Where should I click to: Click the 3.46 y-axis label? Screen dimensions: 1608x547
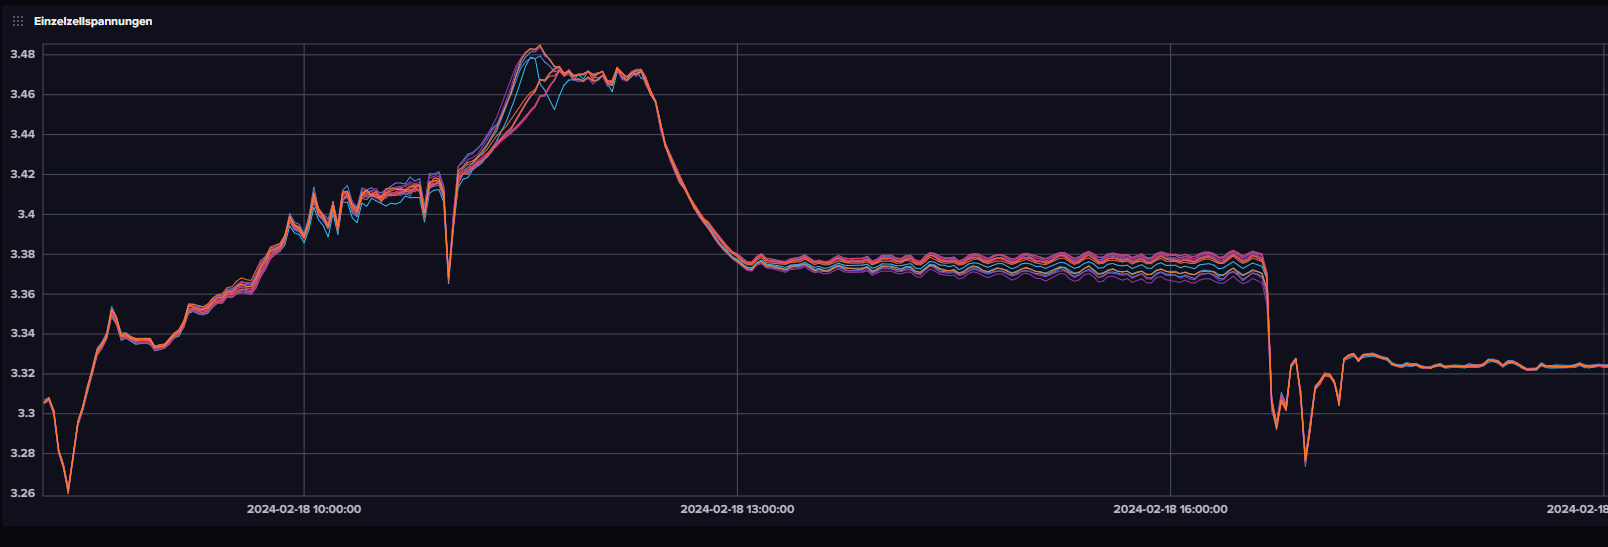(x=22, y=94)
